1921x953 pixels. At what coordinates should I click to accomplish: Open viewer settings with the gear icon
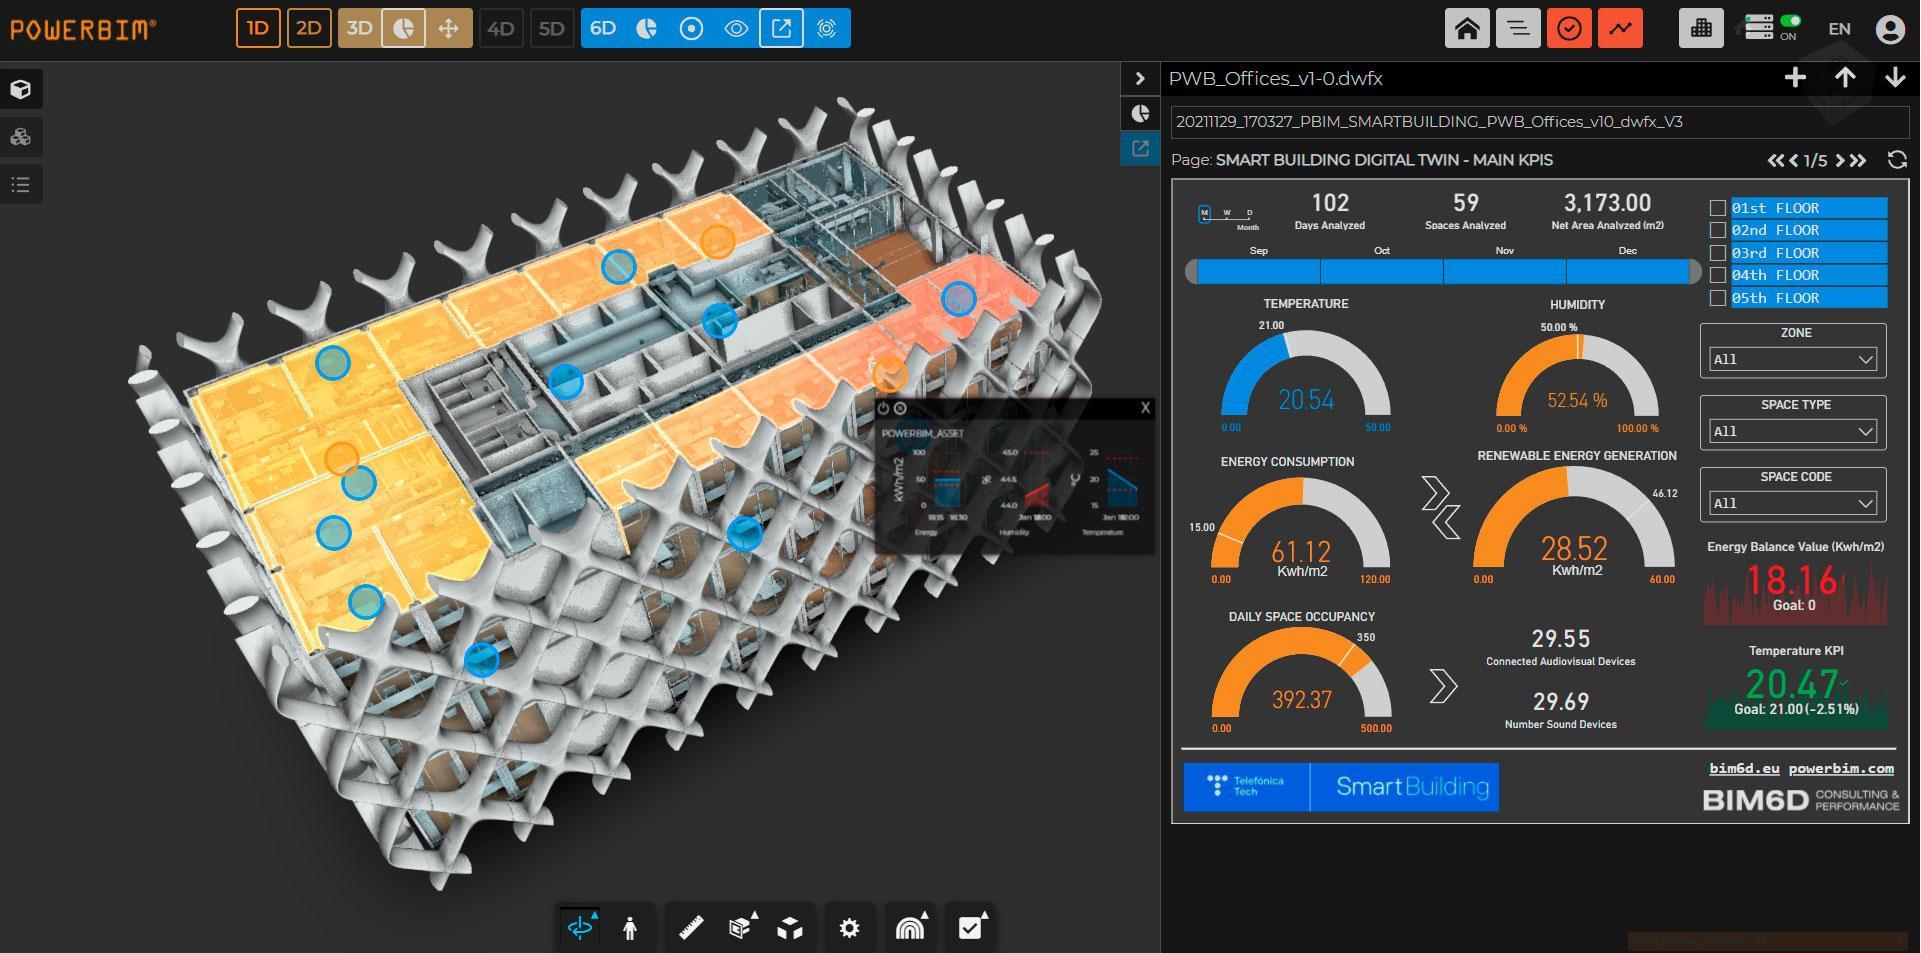coord(849,927)
